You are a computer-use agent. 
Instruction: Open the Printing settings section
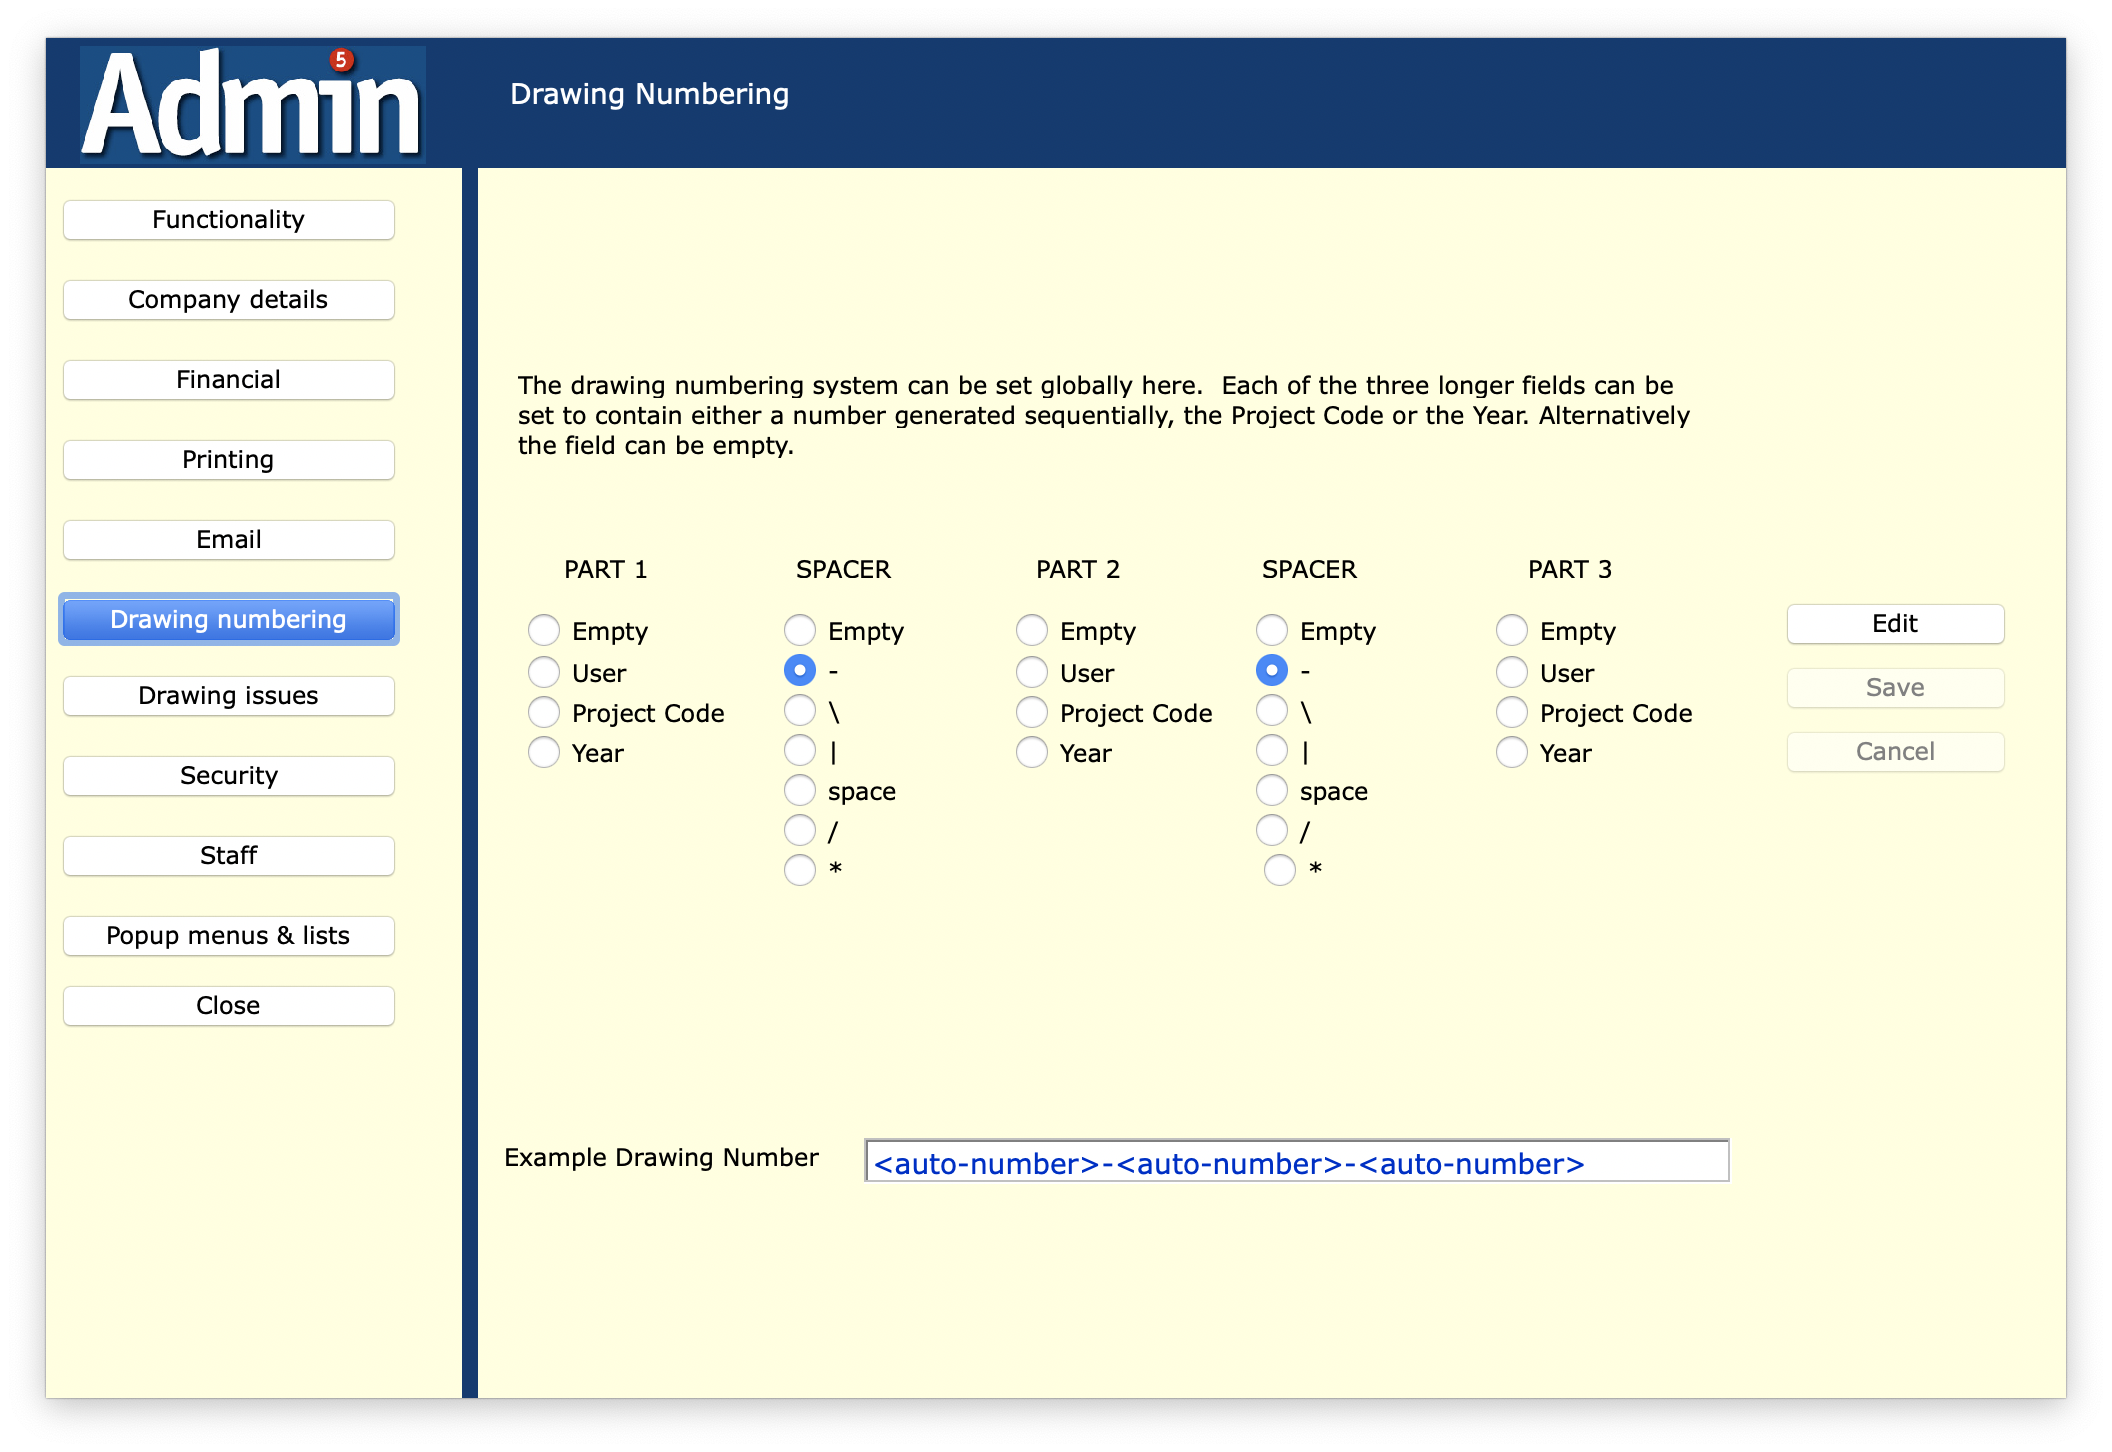coord(228,460)
